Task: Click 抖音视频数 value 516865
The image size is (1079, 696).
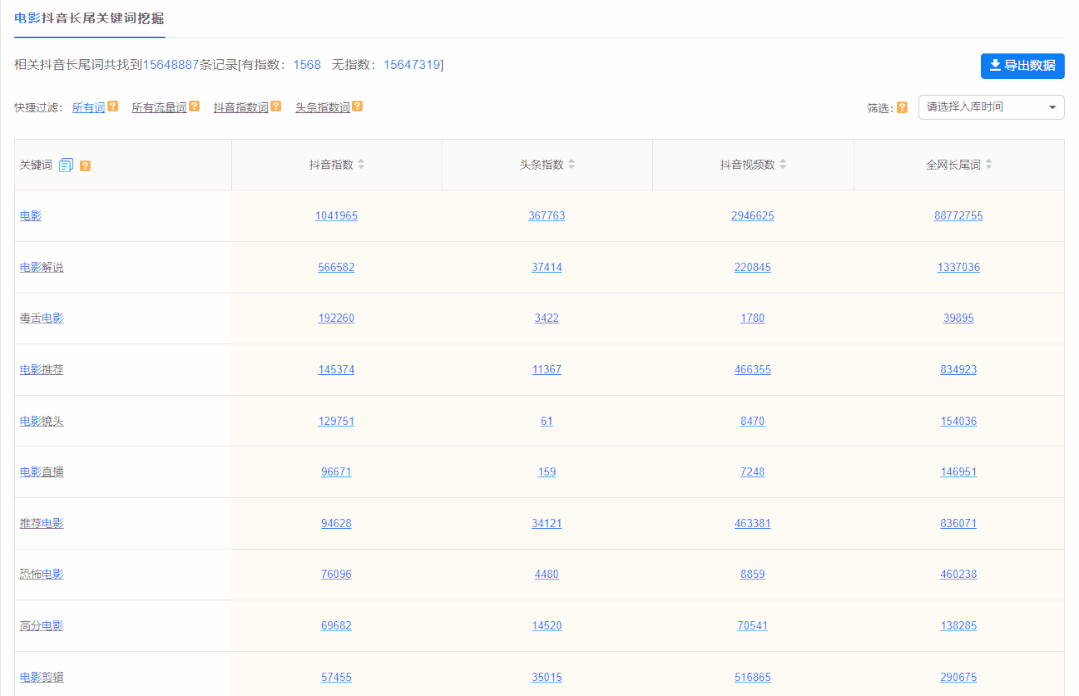Action: coord(752,677)
